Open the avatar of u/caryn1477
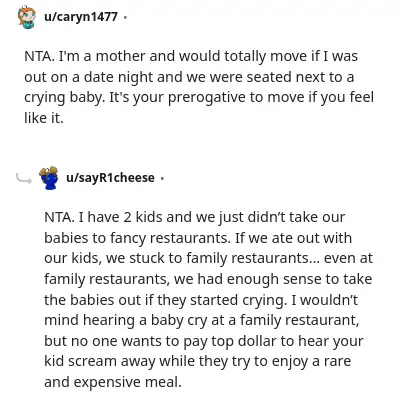 pos(27,17)
